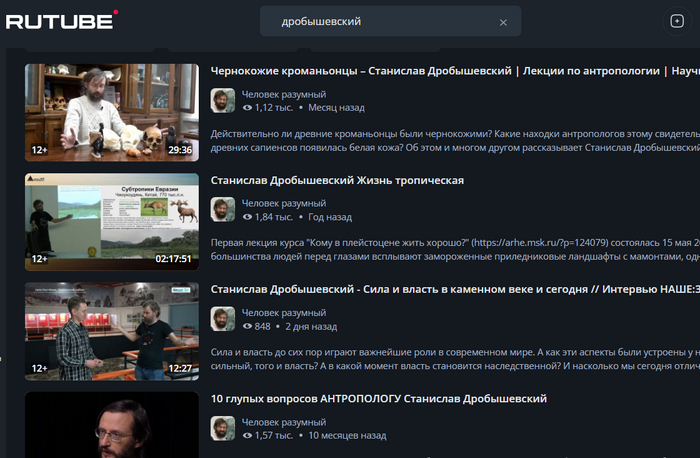This screenshot has width=700, height=458.
Task: Click 12+ age label on Чернокожие кроманьонцы thumbnail
Action: click(39, 150)
